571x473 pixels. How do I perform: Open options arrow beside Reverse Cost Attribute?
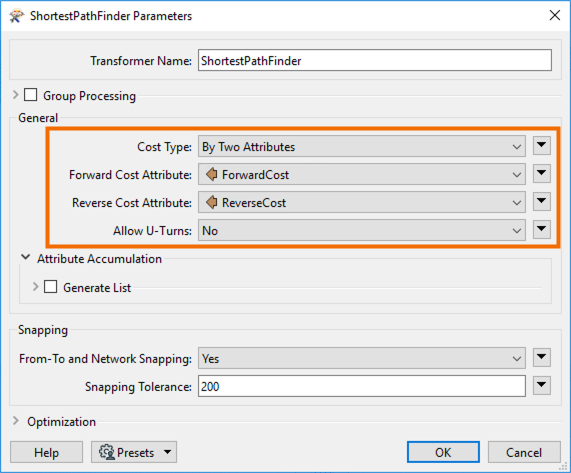(x=542, y=201)
